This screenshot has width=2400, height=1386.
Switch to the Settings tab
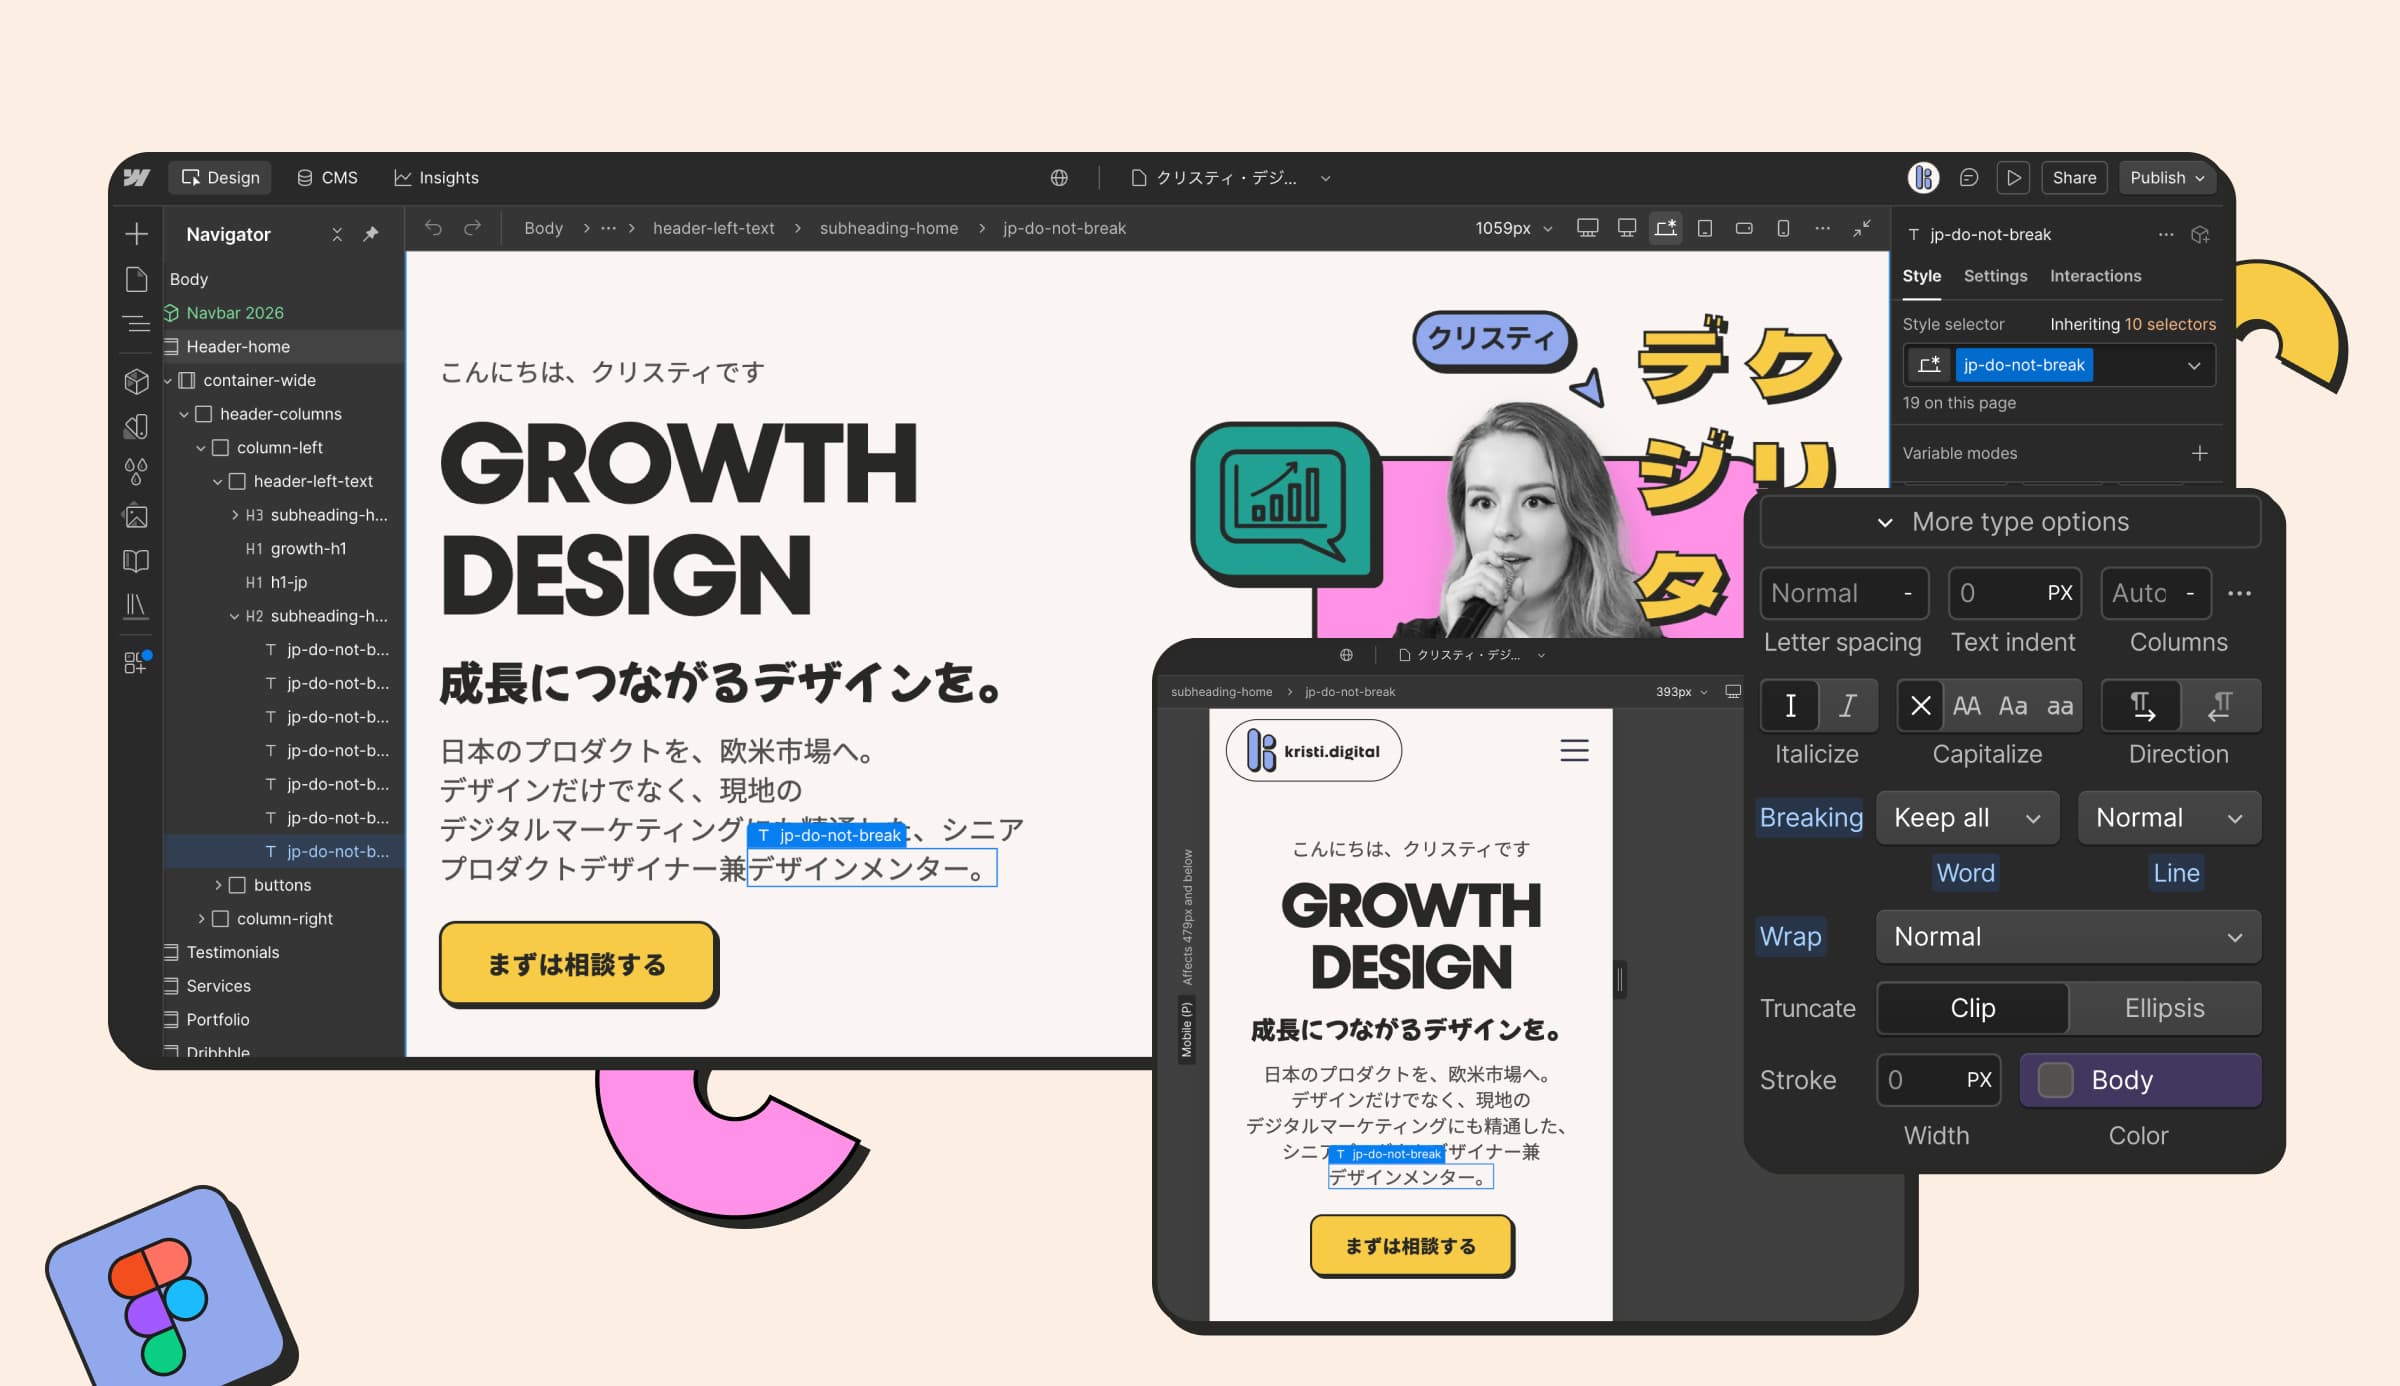[x=1995, y=276]
